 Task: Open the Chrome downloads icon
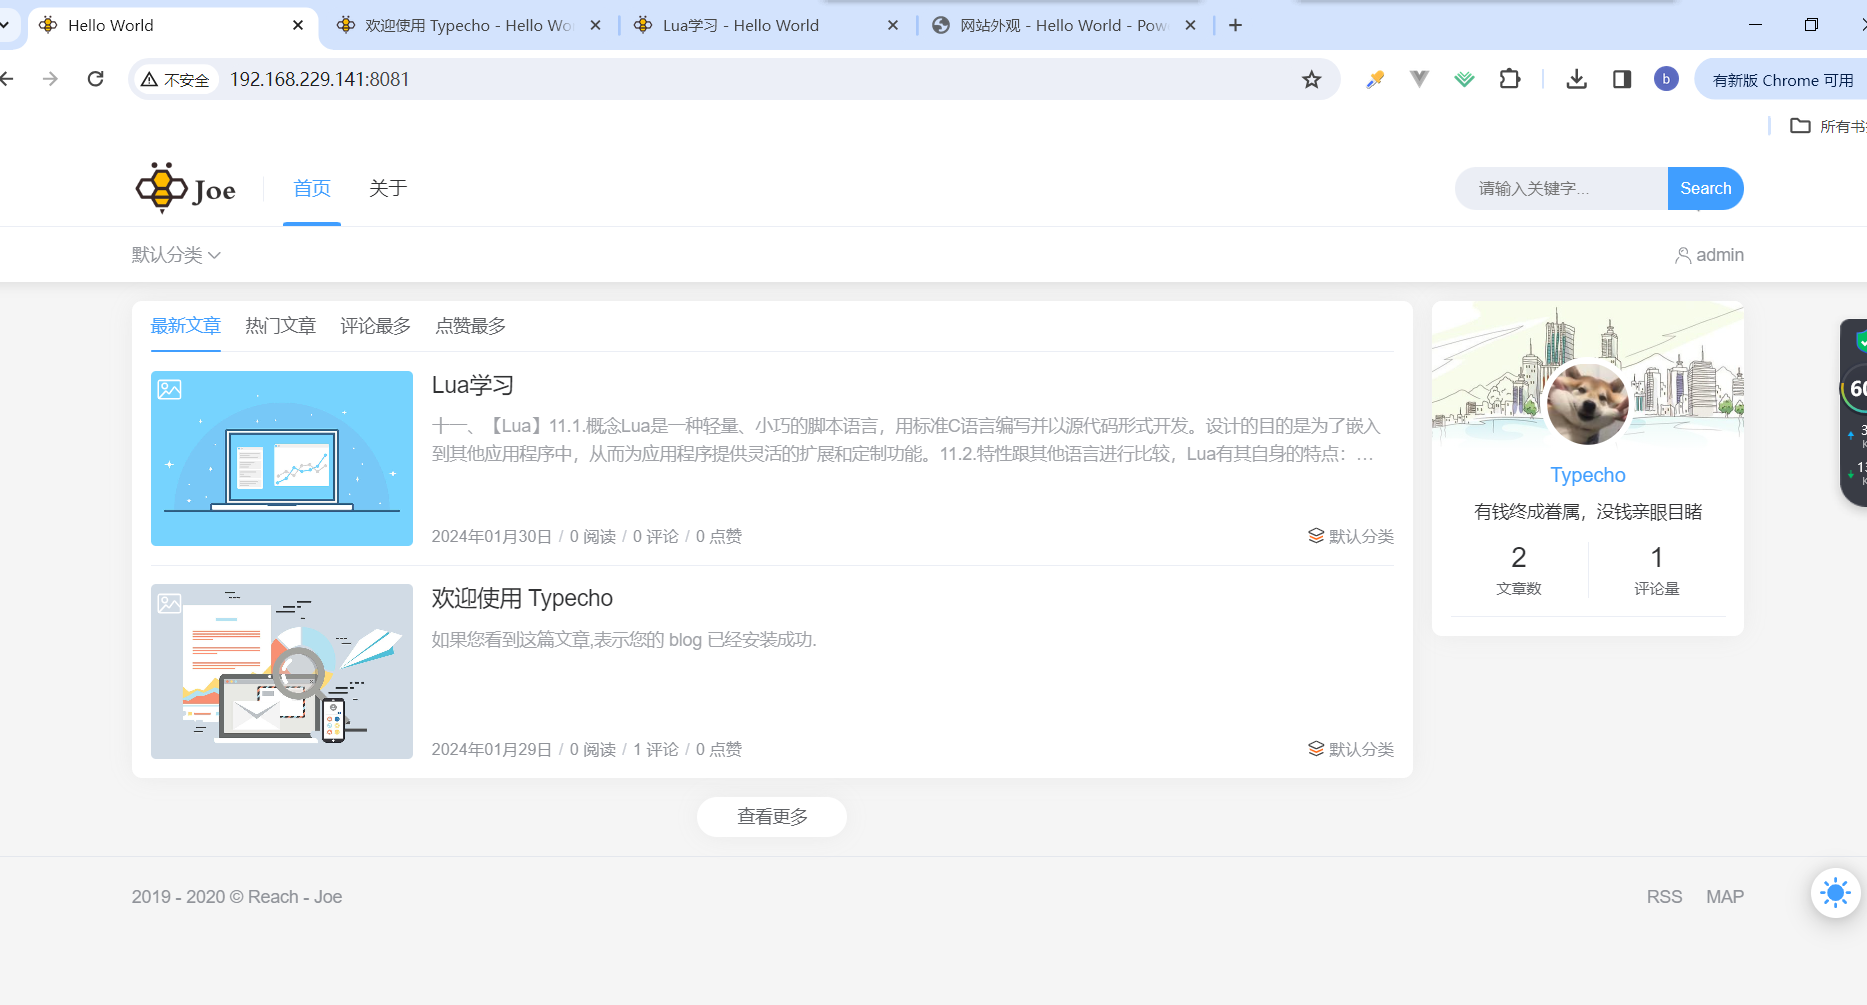click(1576, 79)
